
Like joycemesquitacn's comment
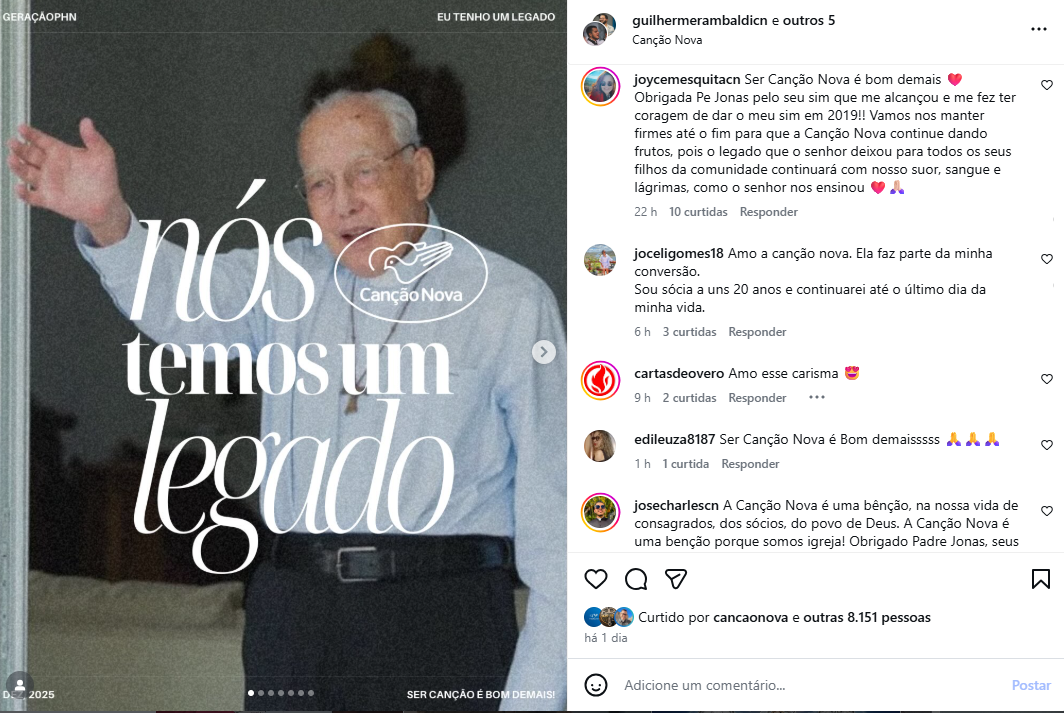pyautogui.click(x=1047, y=85)
